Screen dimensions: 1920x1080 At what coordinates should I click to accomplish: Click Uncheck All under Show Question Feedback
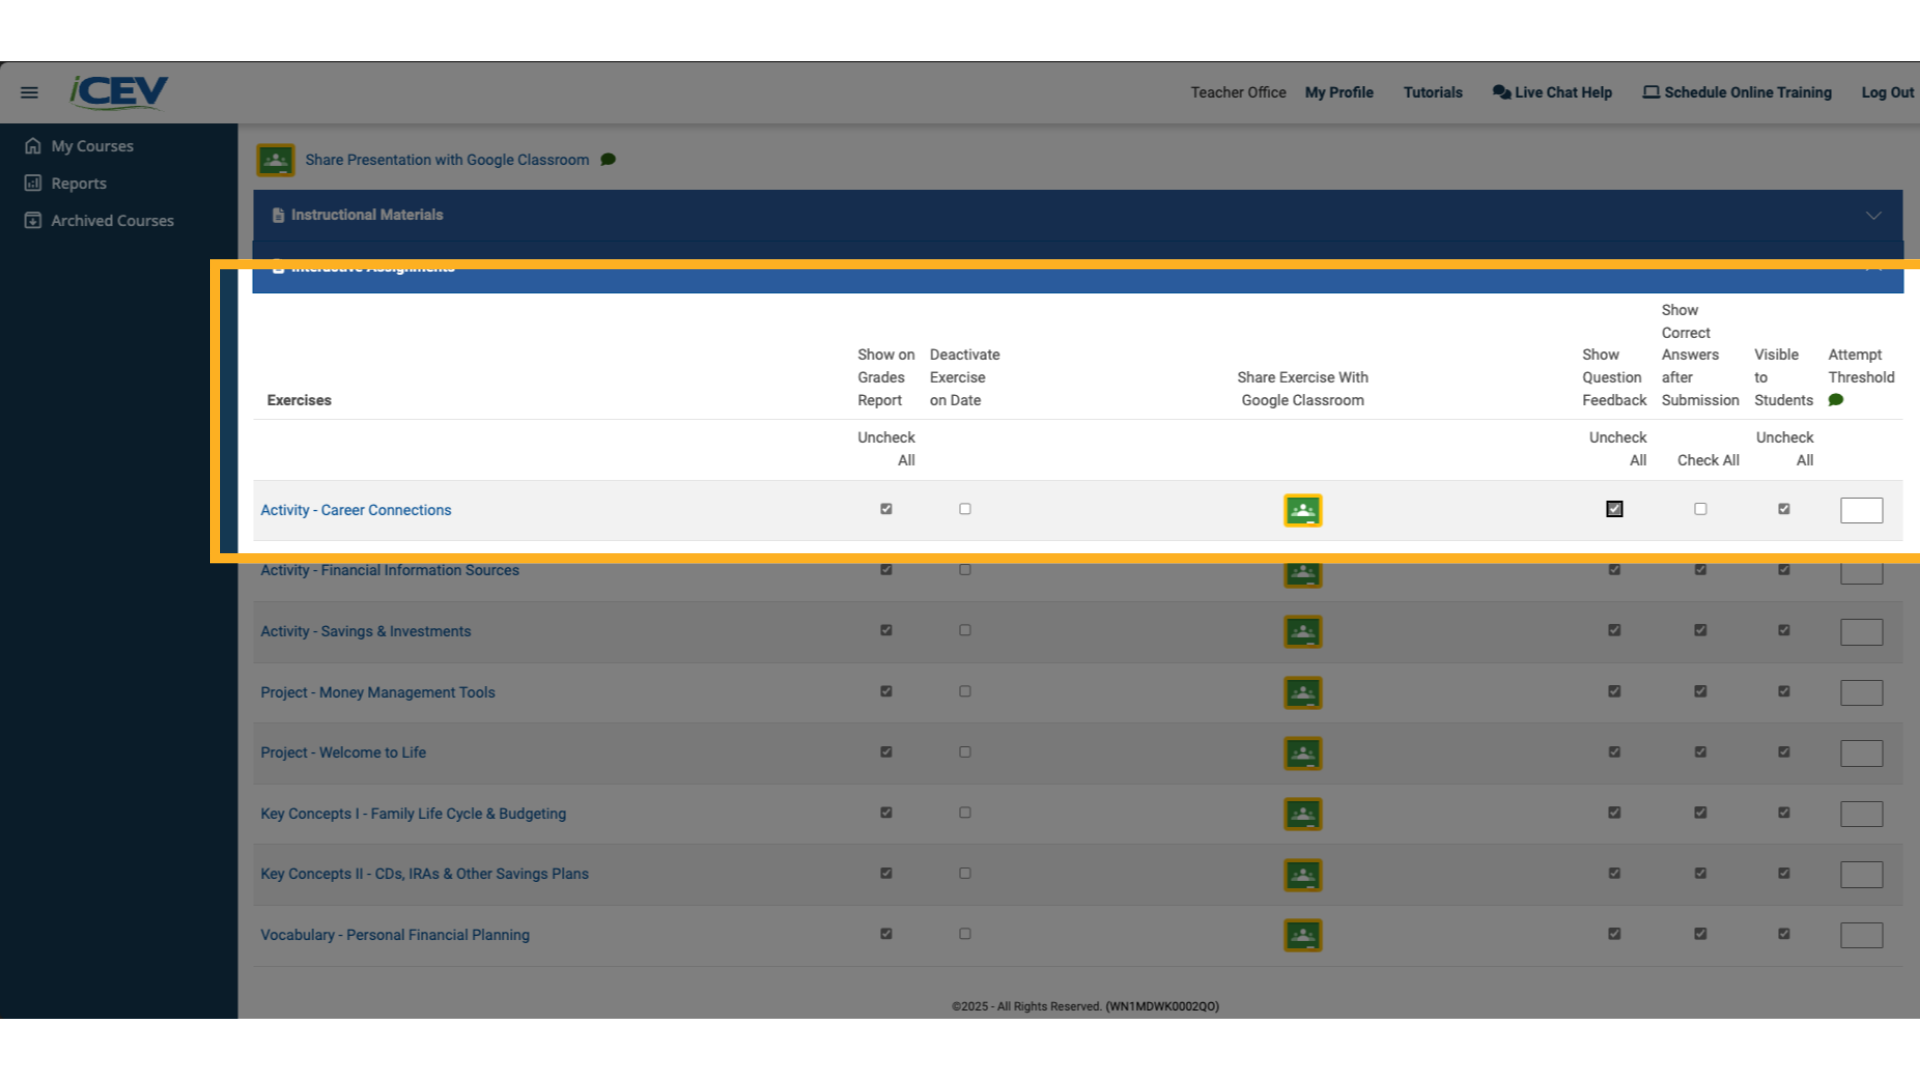pyautogui.click(x=1618, y=449)
